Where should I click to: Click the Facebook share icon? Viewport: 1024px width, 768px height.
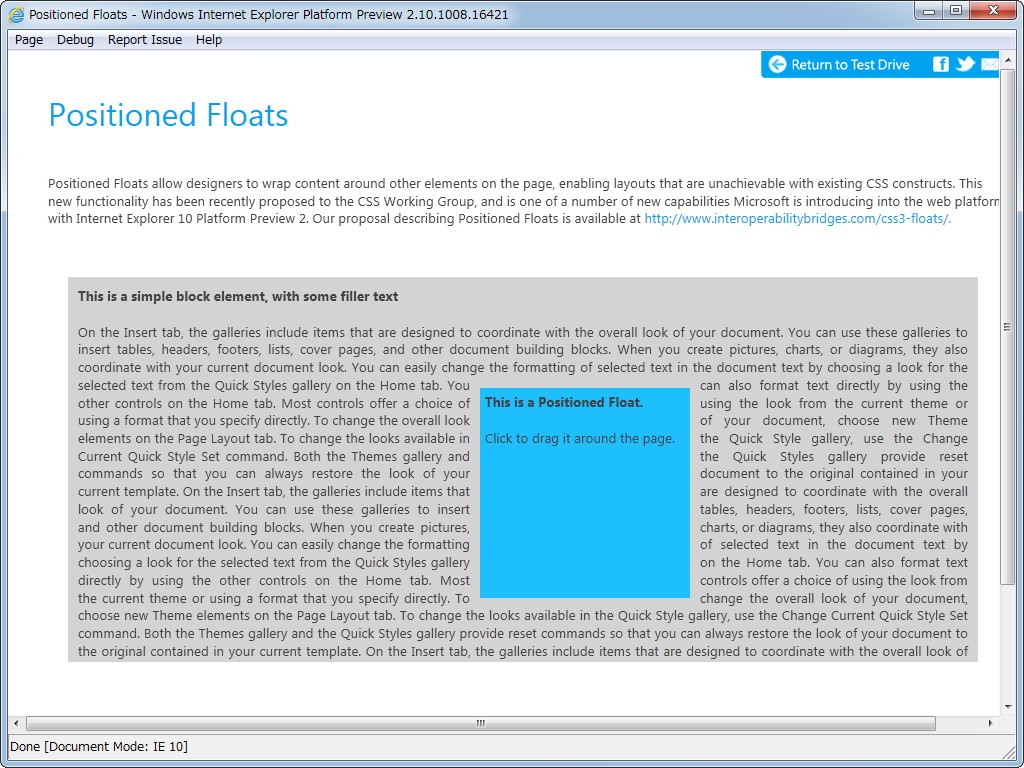[940, 64]
